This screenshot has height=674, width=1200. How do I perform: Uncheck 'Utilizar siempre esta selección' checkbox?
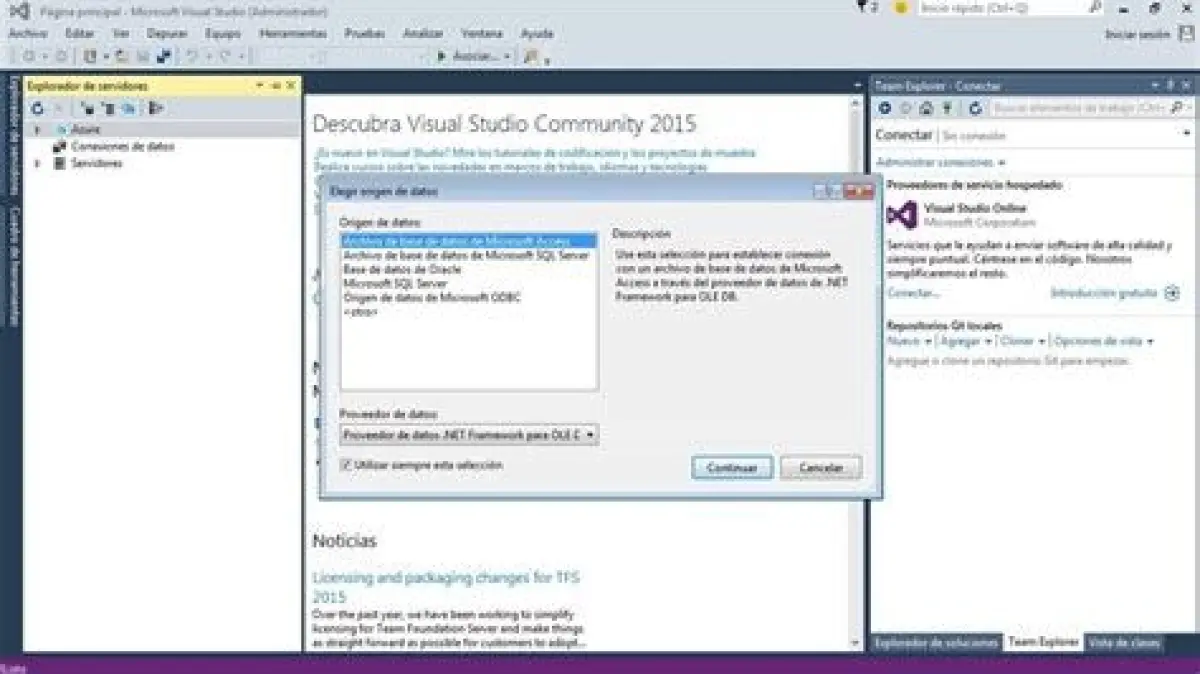[346, 465]
